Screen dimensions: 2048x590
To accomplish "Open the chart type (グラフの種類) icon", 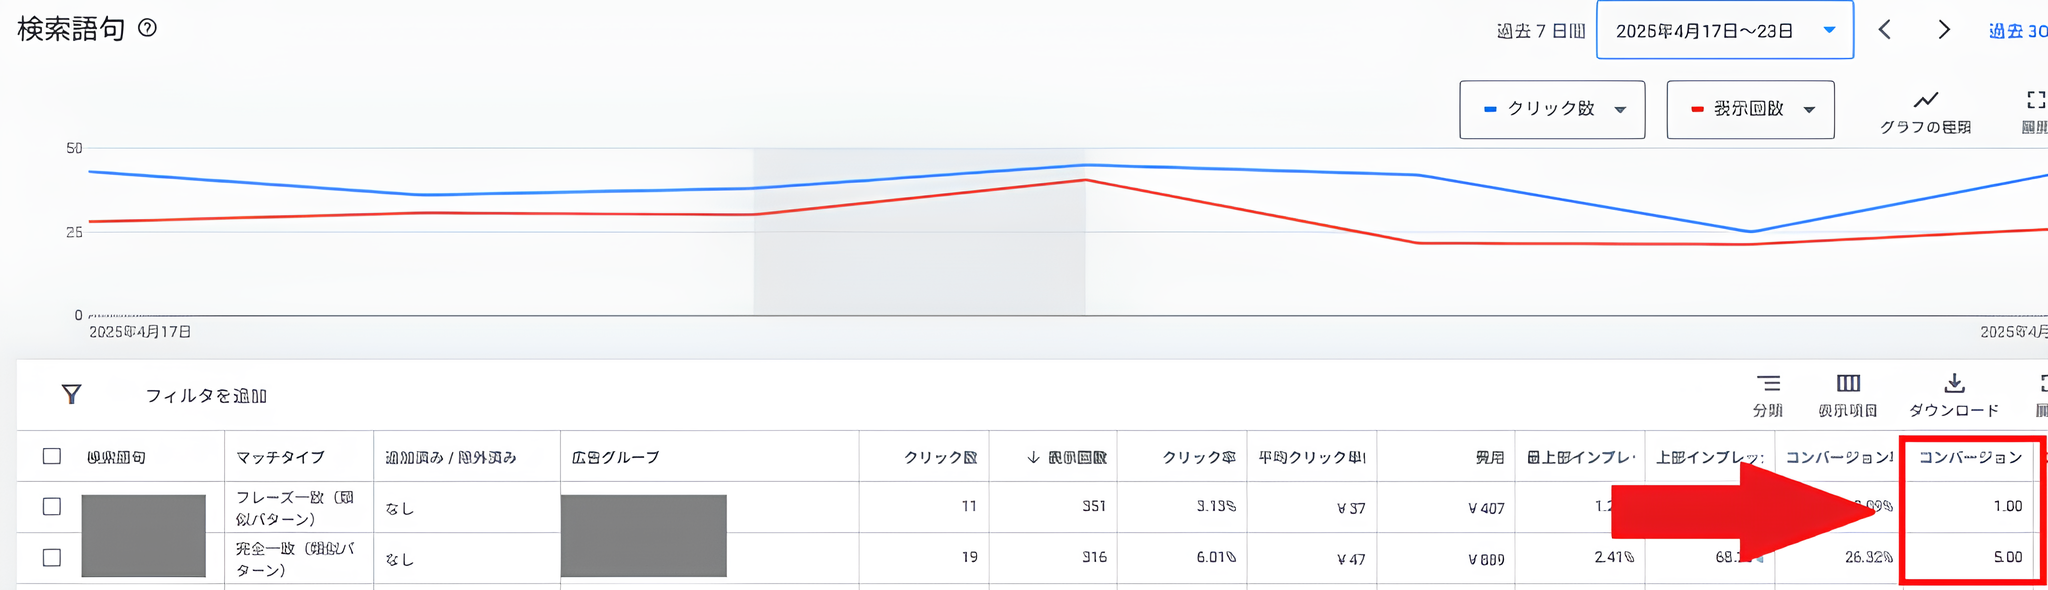I will [x=1925, y=101].
